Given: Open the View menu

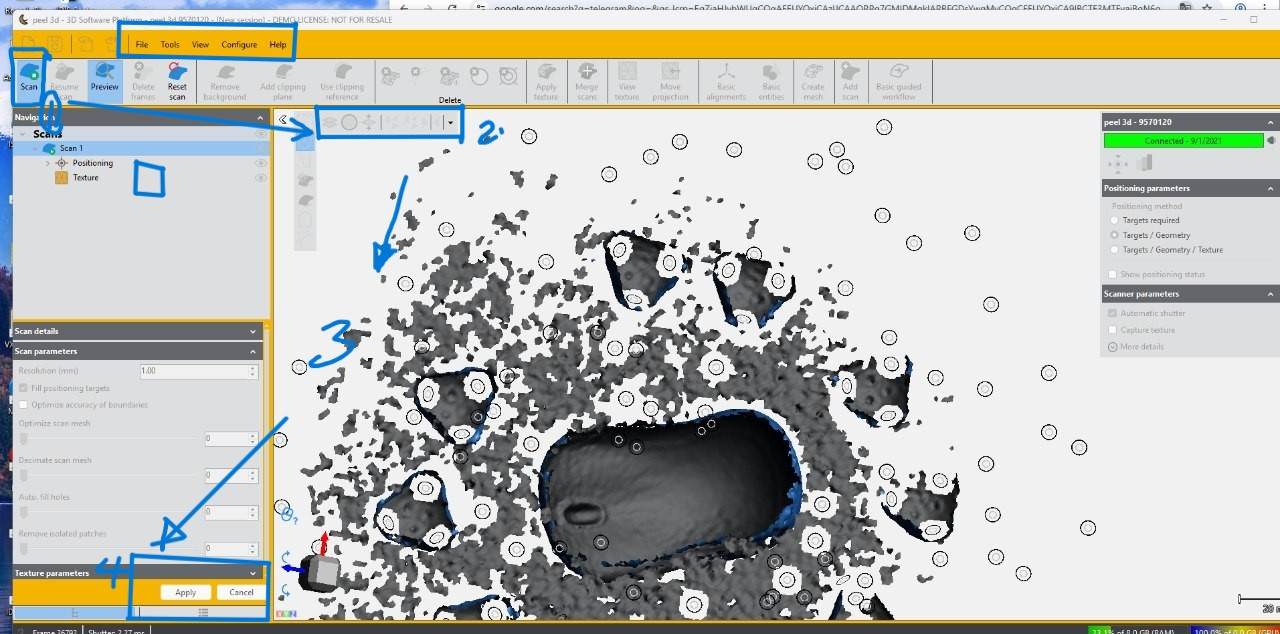Looking at the screenshot, I should tap(200, 45).
